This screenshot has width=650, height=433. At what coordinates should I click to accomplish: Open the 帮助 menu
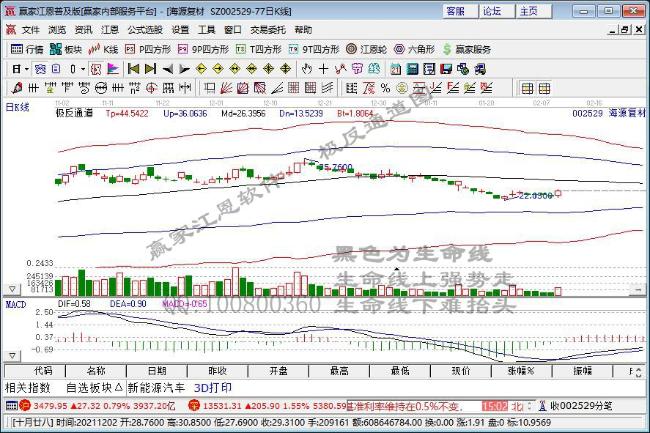(303, 30)
